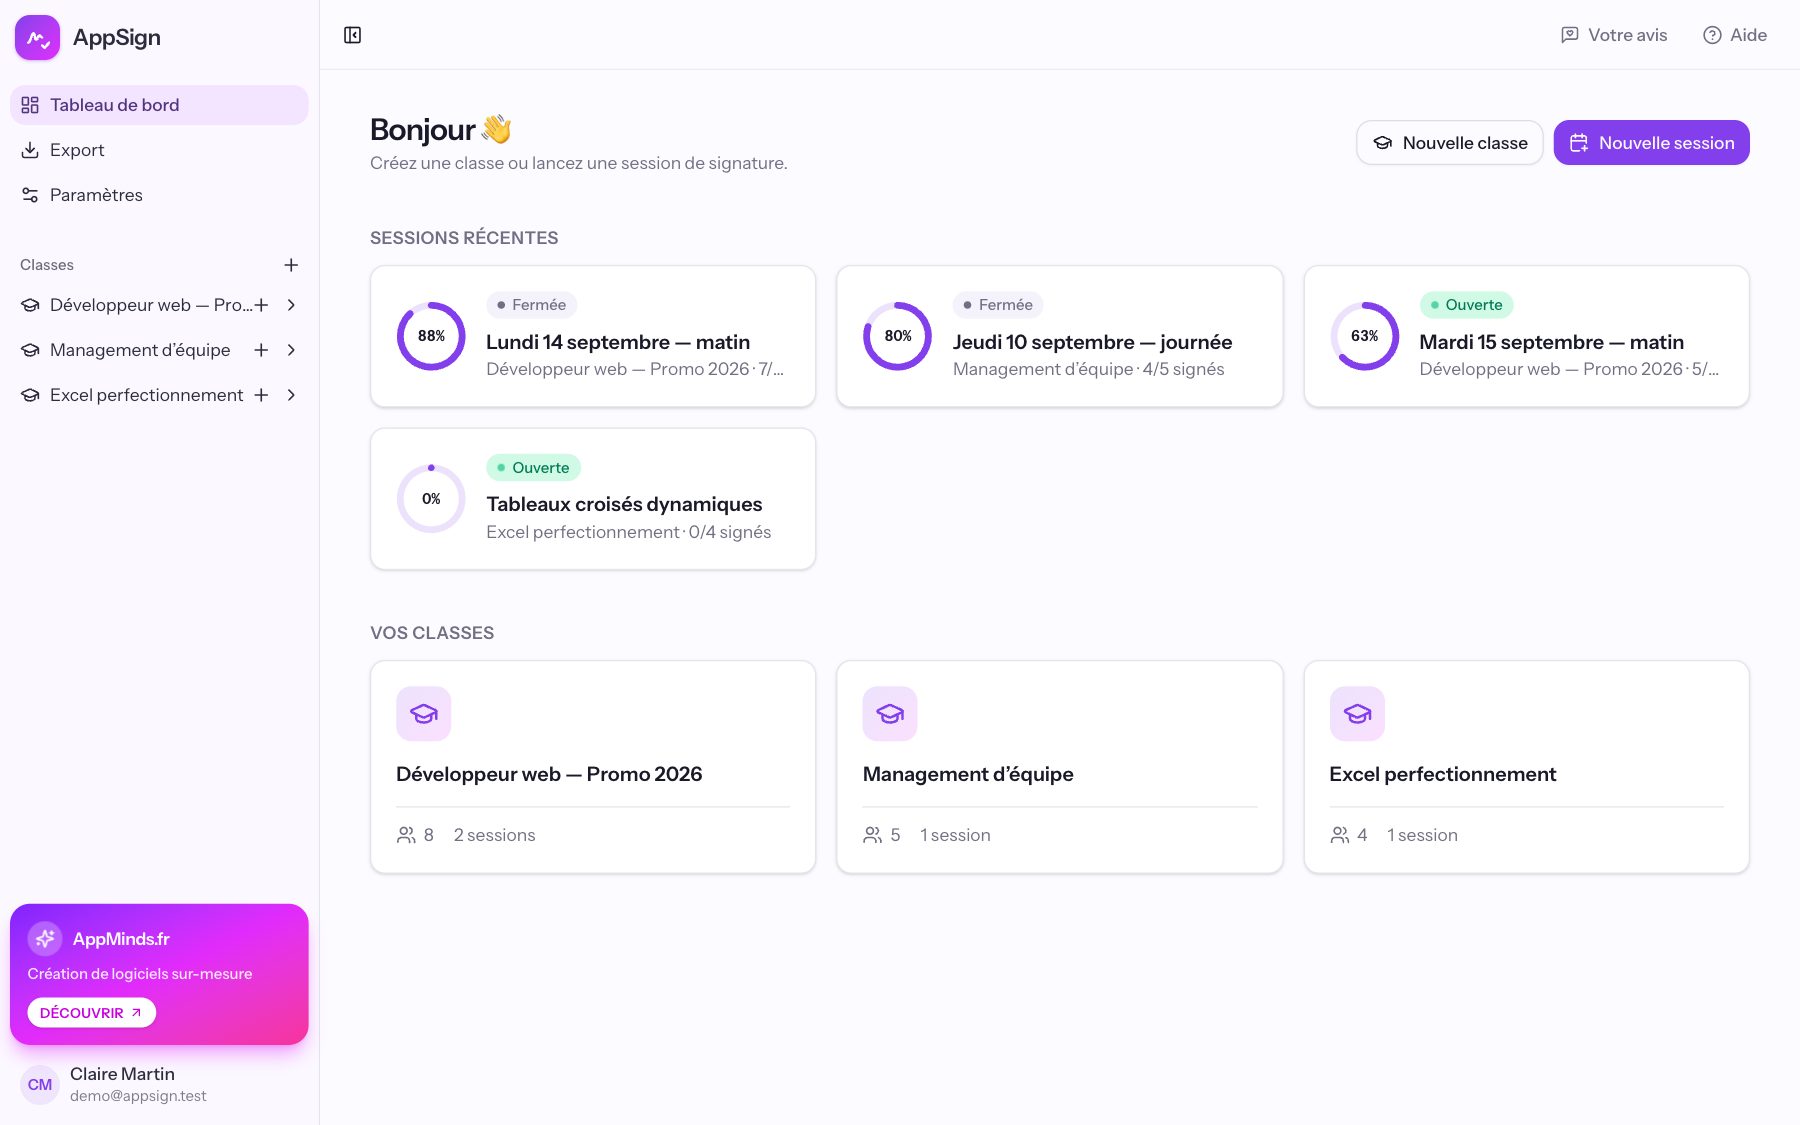Click the 2 sessions count text

494,835
